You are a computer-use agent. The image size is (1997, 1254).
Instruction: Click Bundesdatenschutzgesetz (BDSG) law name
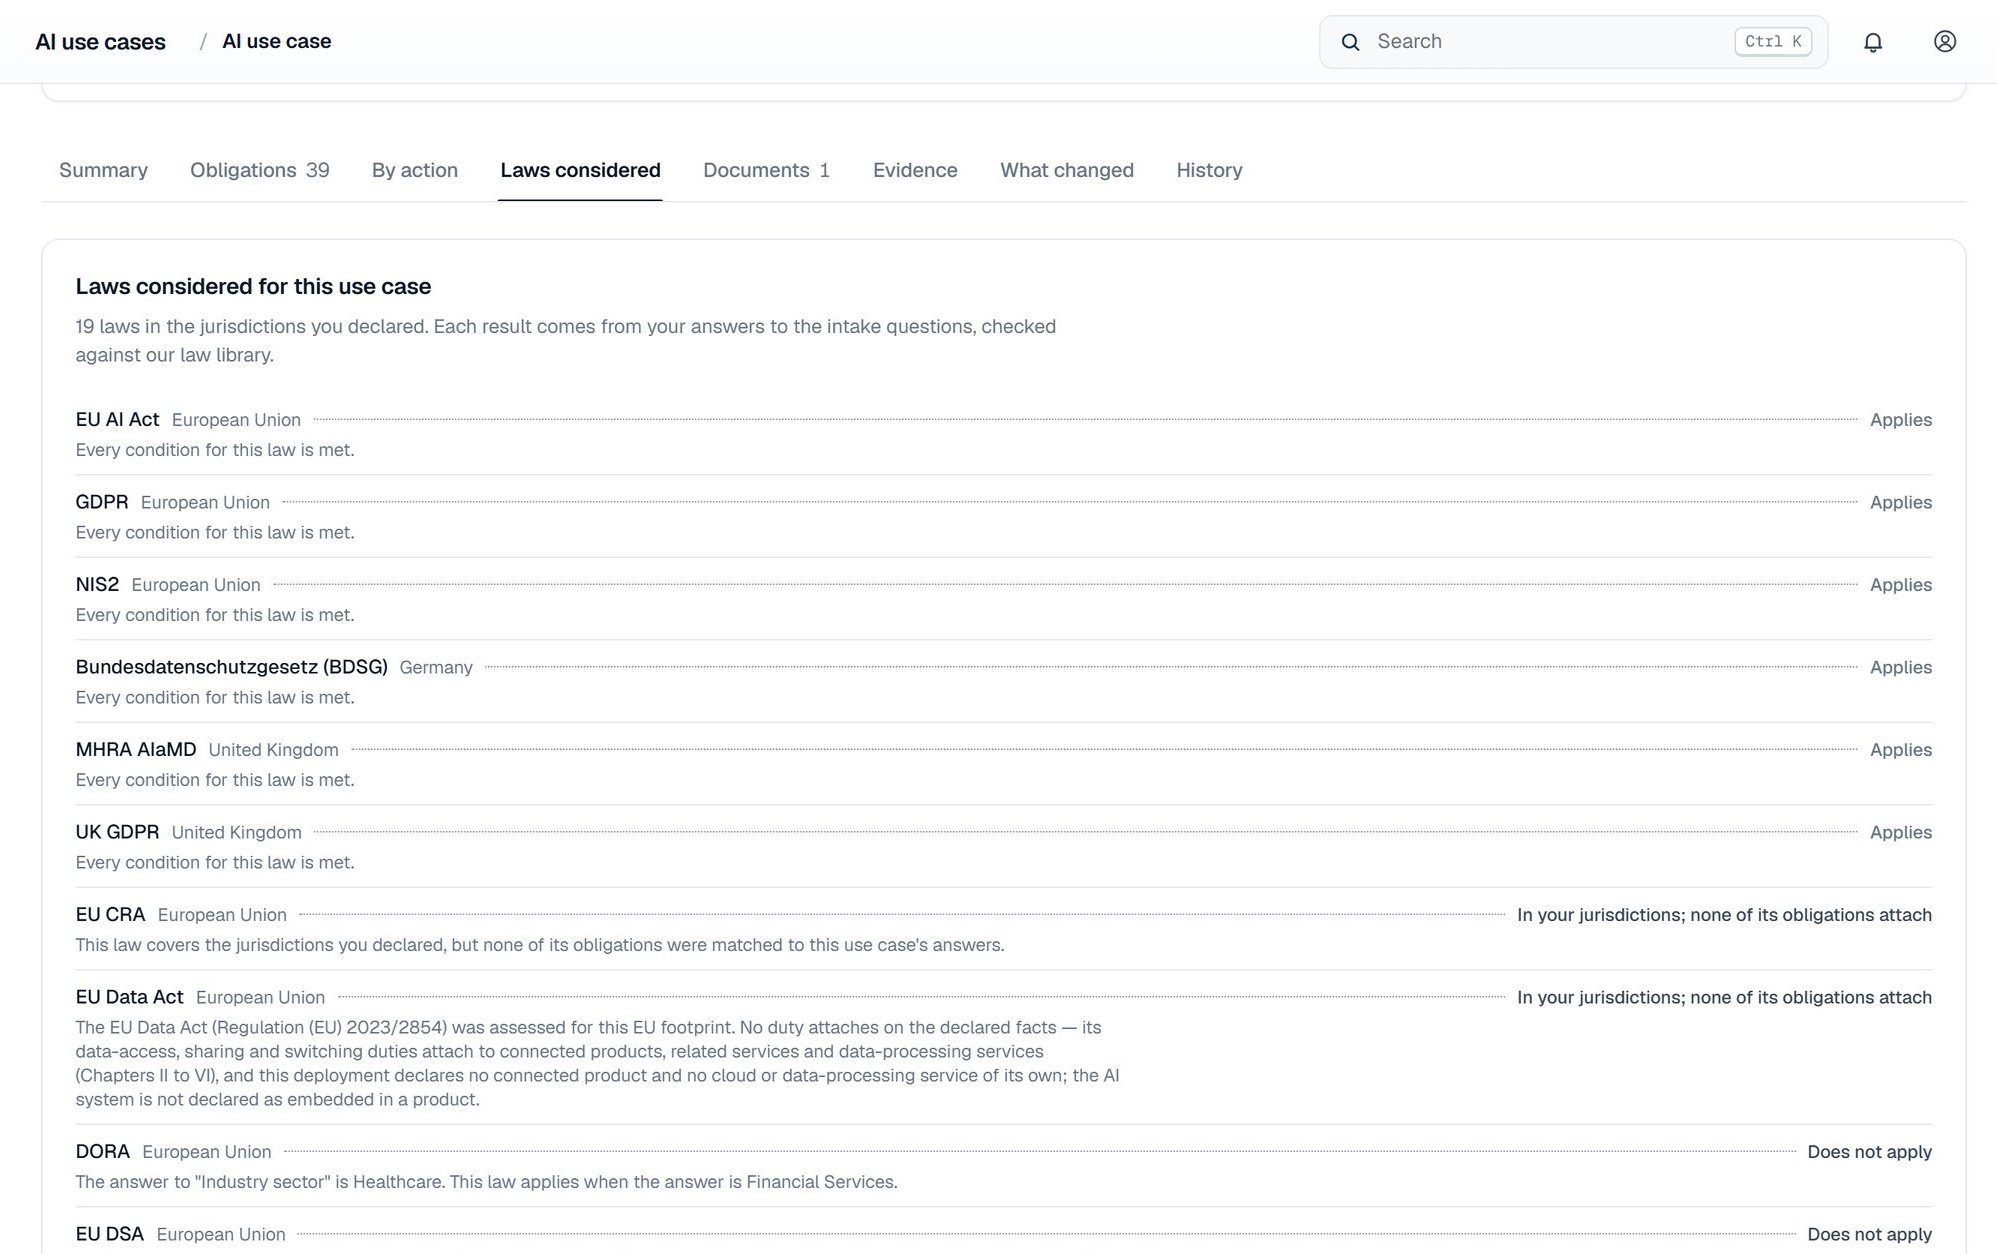(231, 667)
